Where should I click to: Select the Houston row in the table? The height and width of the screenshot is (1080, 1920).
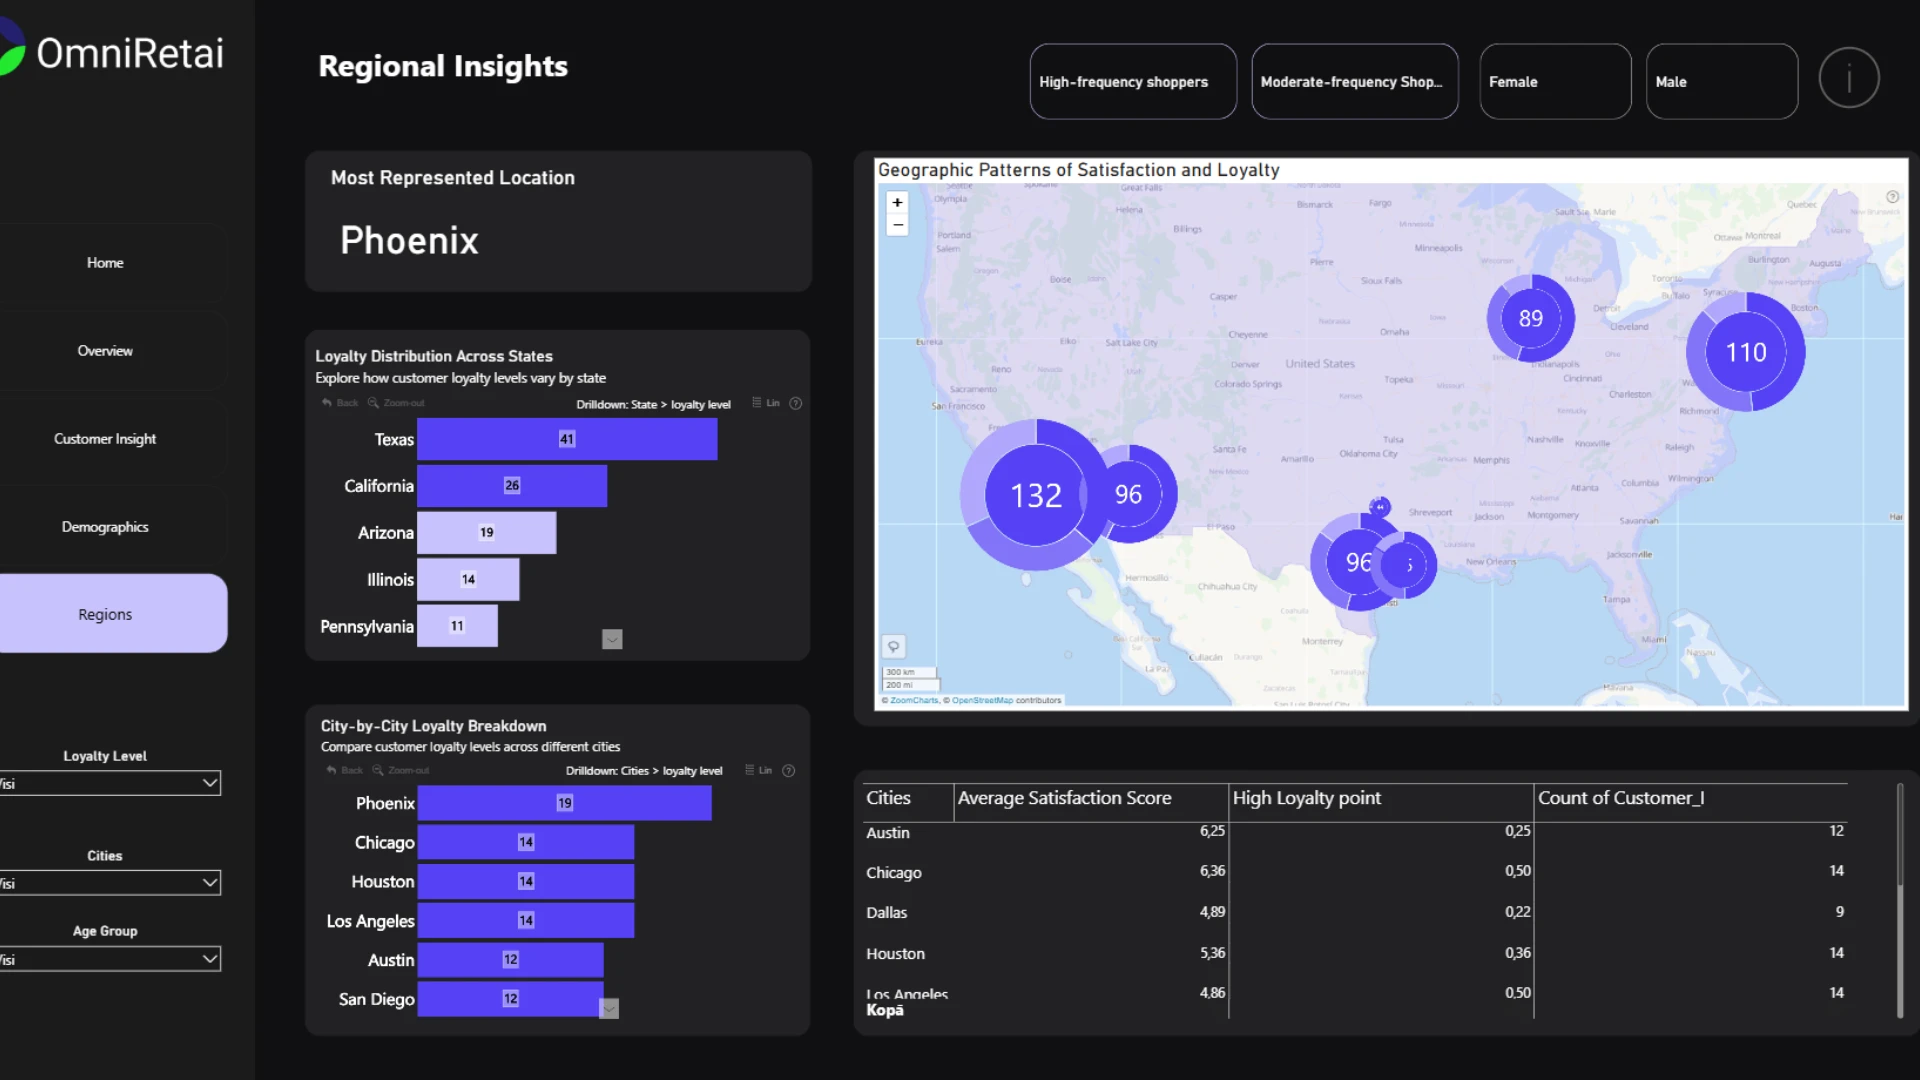(1355, 953)
